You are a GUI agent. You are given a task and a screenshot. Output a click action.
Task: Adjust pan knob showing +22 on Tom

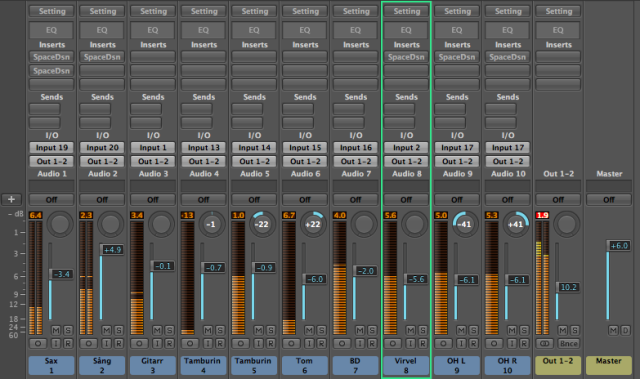(313, 224)
